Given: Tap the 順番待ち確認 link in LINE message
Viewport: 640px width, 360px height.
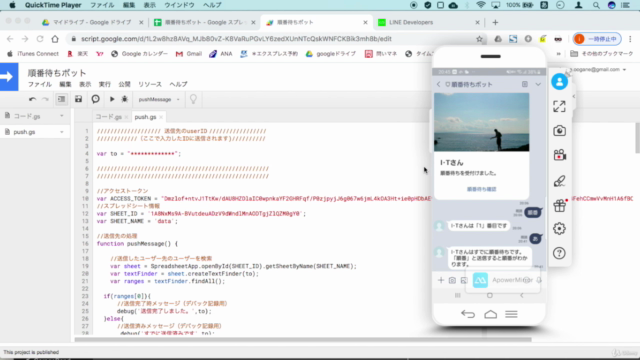Looking at the screenshot, I should (482, 189).
